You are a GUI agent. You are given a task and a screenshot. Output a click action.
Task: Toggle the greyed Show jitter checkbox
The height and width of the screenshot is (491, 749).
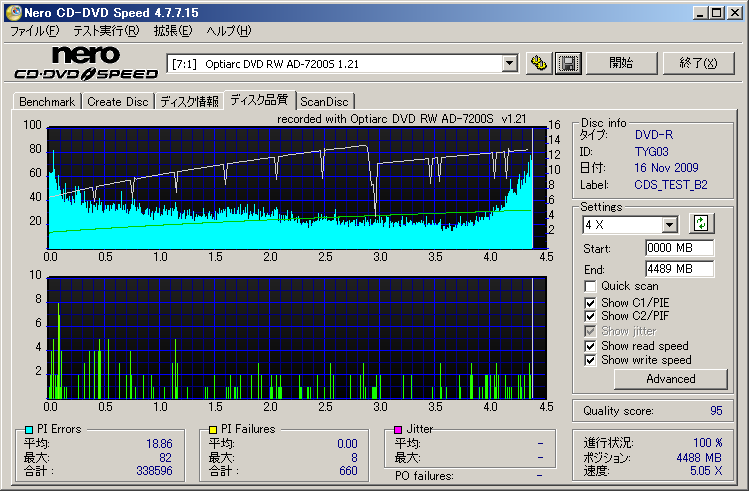point(590,331)
